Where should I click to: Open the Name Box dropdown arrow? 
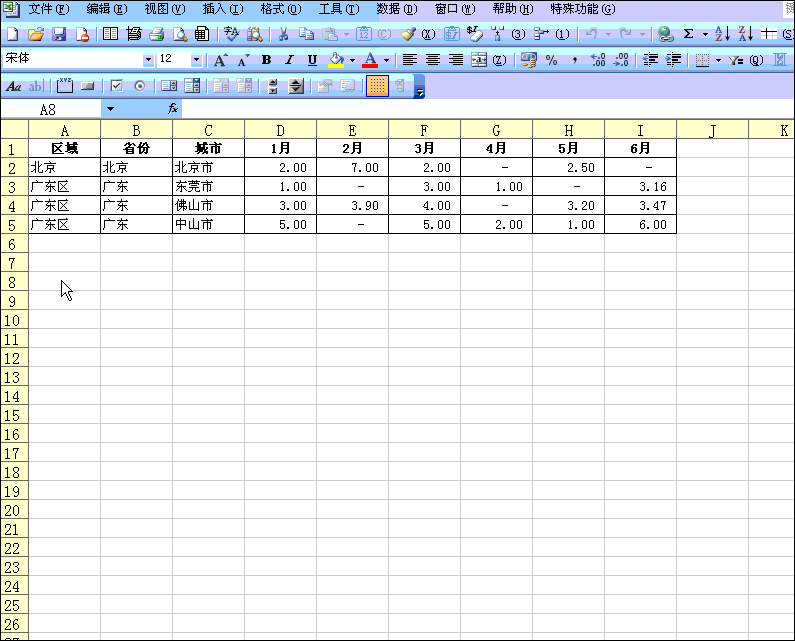[x=110, y=108]
